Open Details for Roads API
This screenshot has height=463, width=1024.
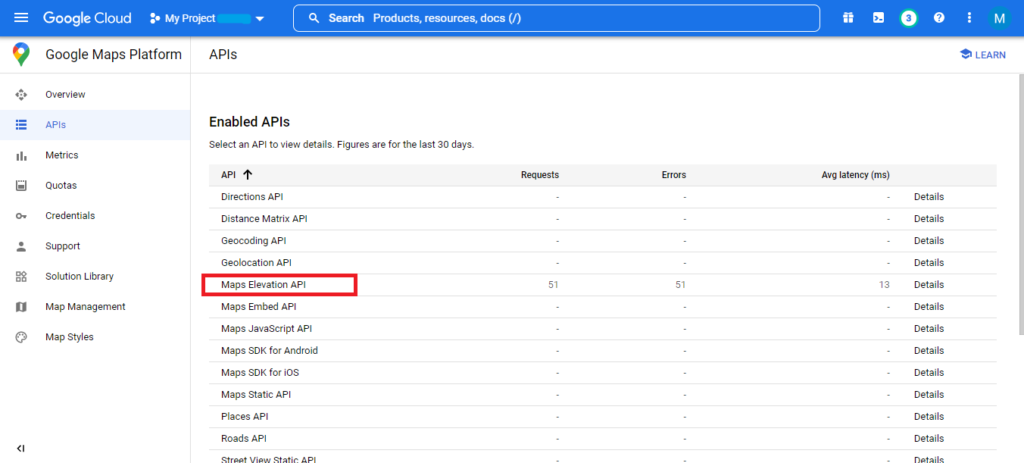coord(929,438)
